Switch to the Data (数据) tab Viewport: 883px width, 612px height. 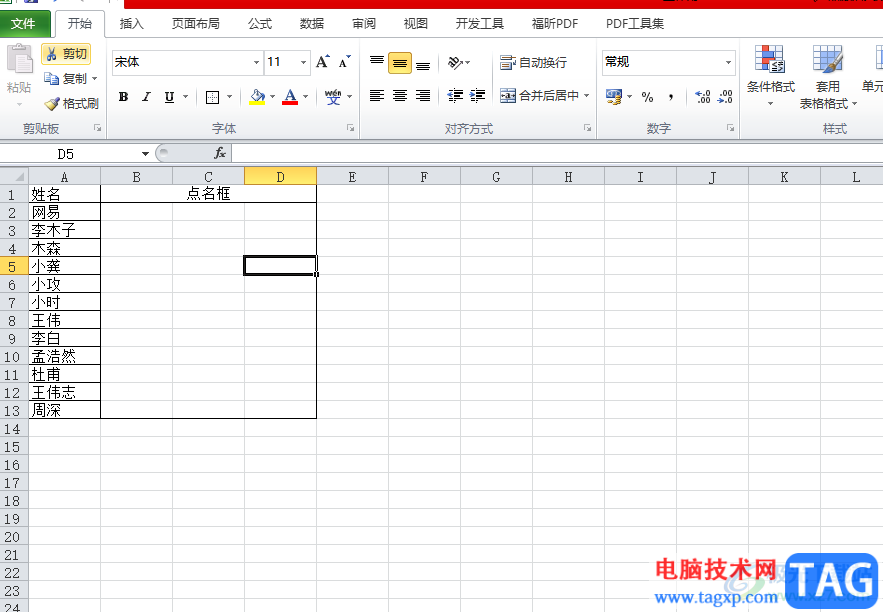pos(312,24)
